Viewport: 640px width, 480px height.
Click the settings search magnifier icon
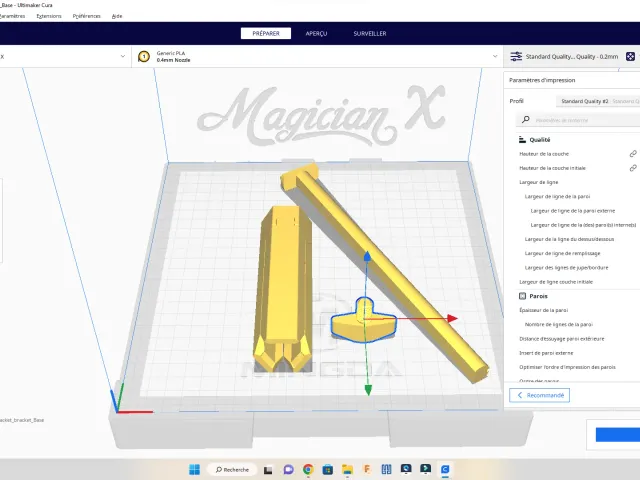[526, 120]
